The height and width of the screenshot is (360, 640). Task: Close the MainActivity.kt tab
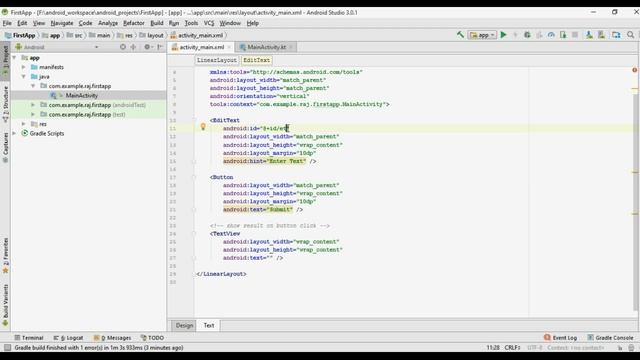click(291, 47)
